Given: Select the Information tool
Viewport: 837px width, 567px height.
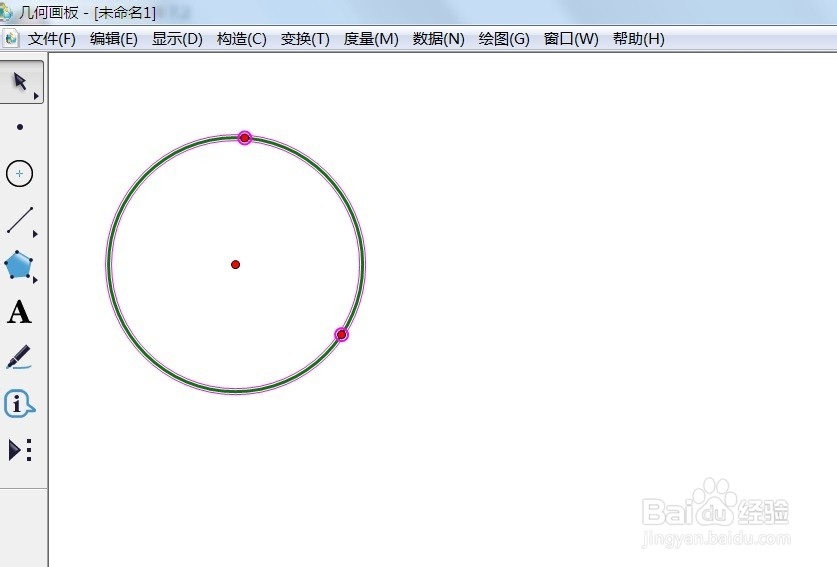Looking at the screenshot, I should [x=19, y=403].
